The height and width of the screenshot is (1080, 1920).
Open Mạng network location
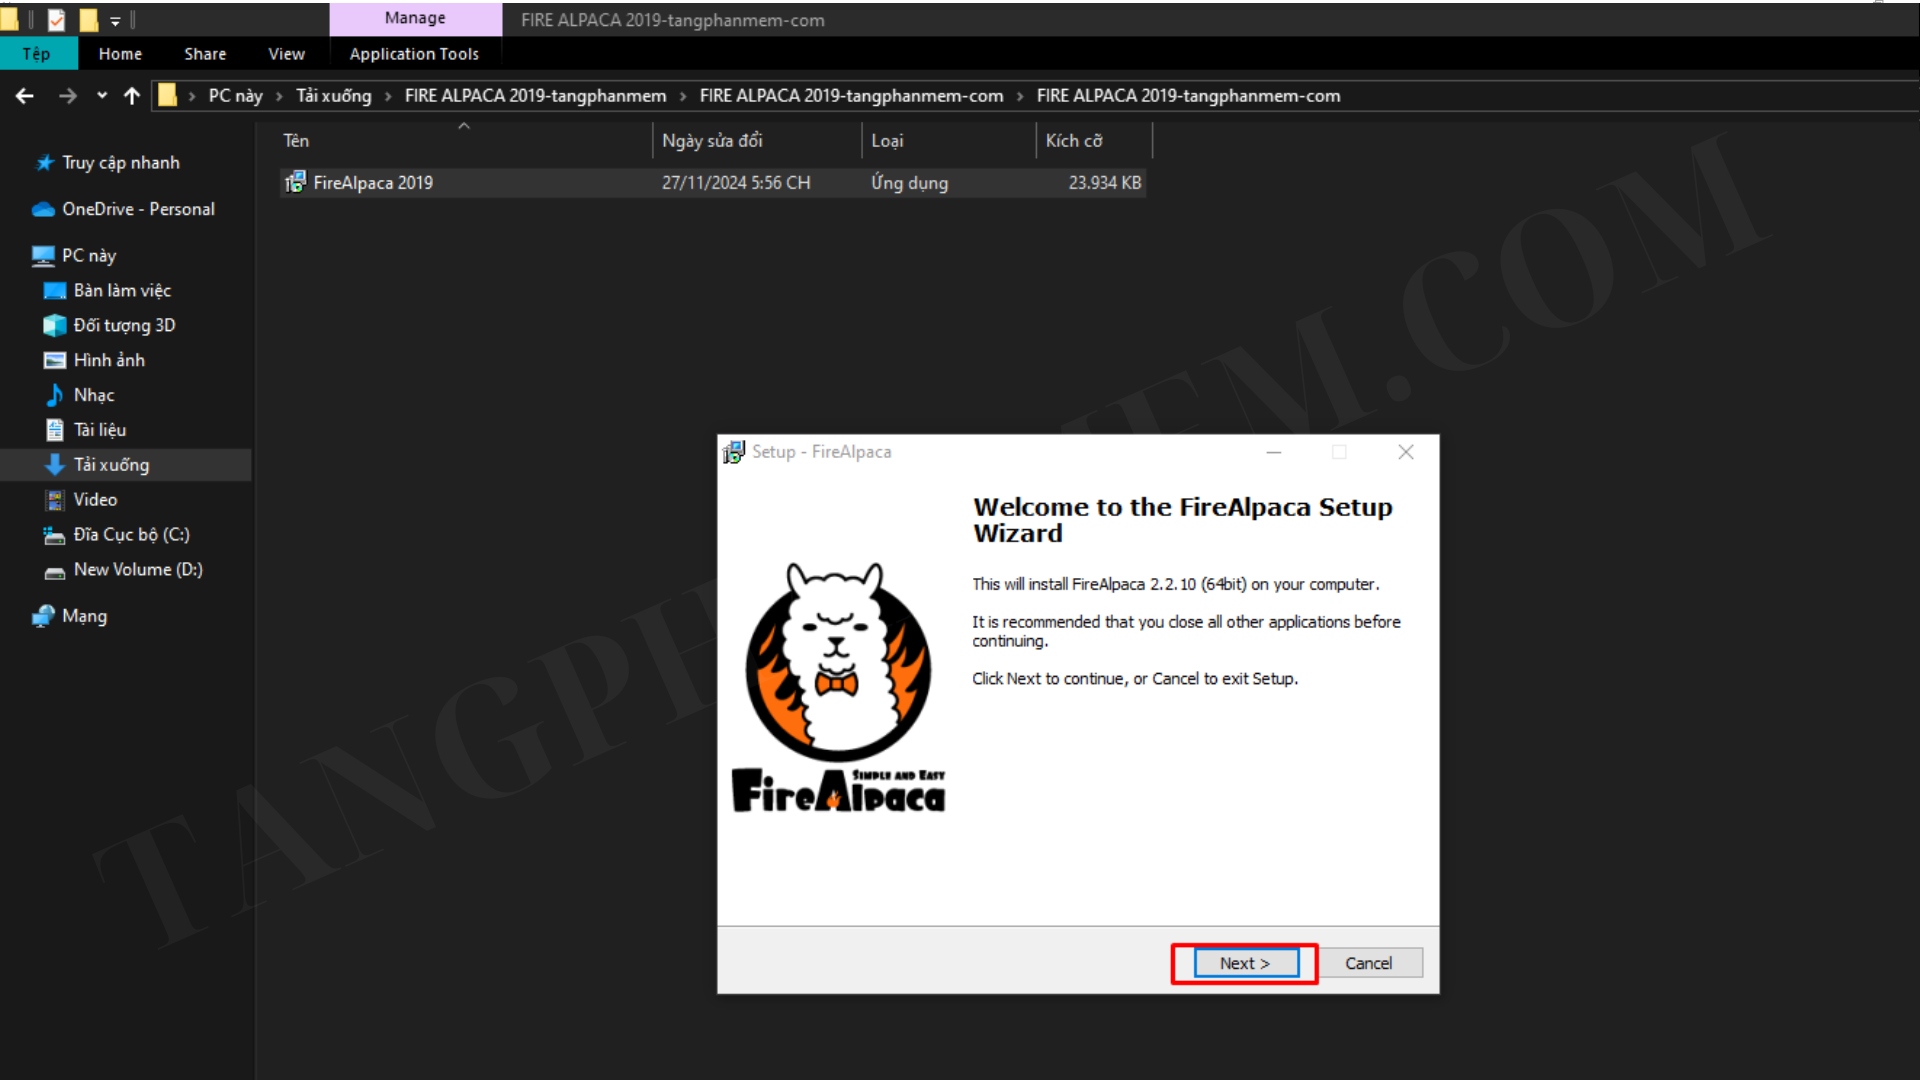[x=84, y=616]
